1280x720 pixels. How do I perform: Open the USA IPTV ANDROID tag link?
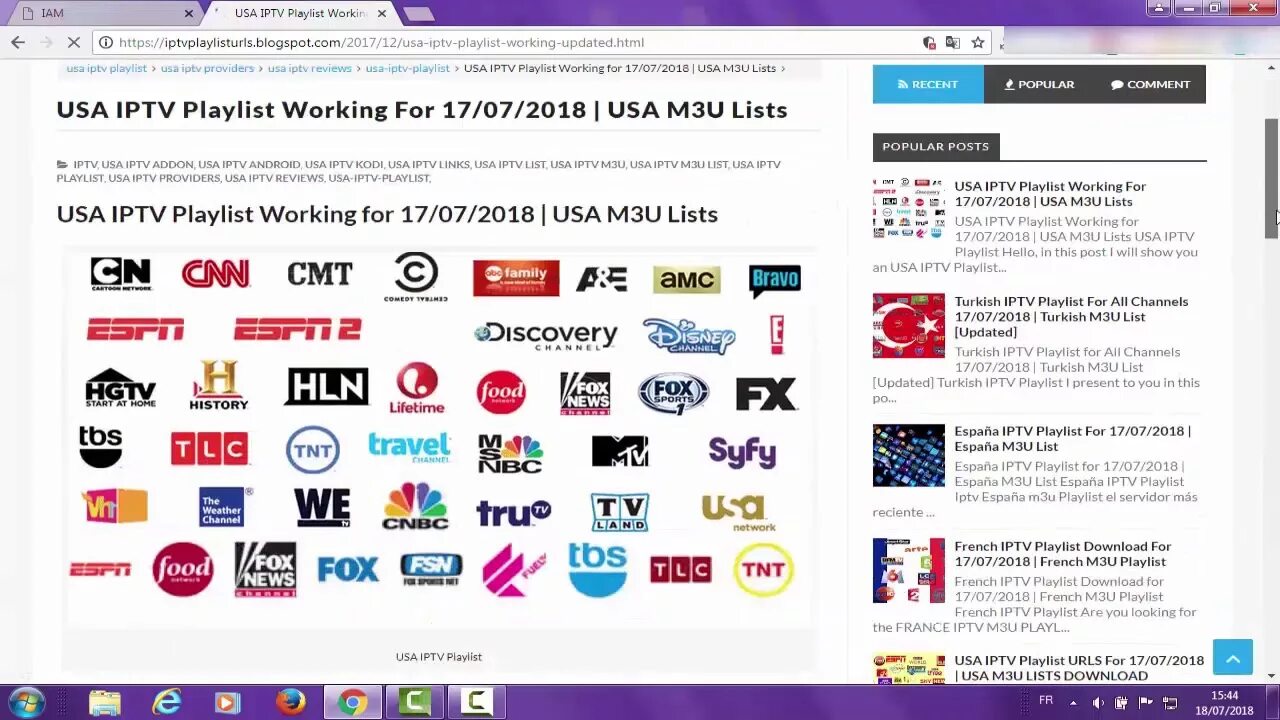click(x=249, y=164)
